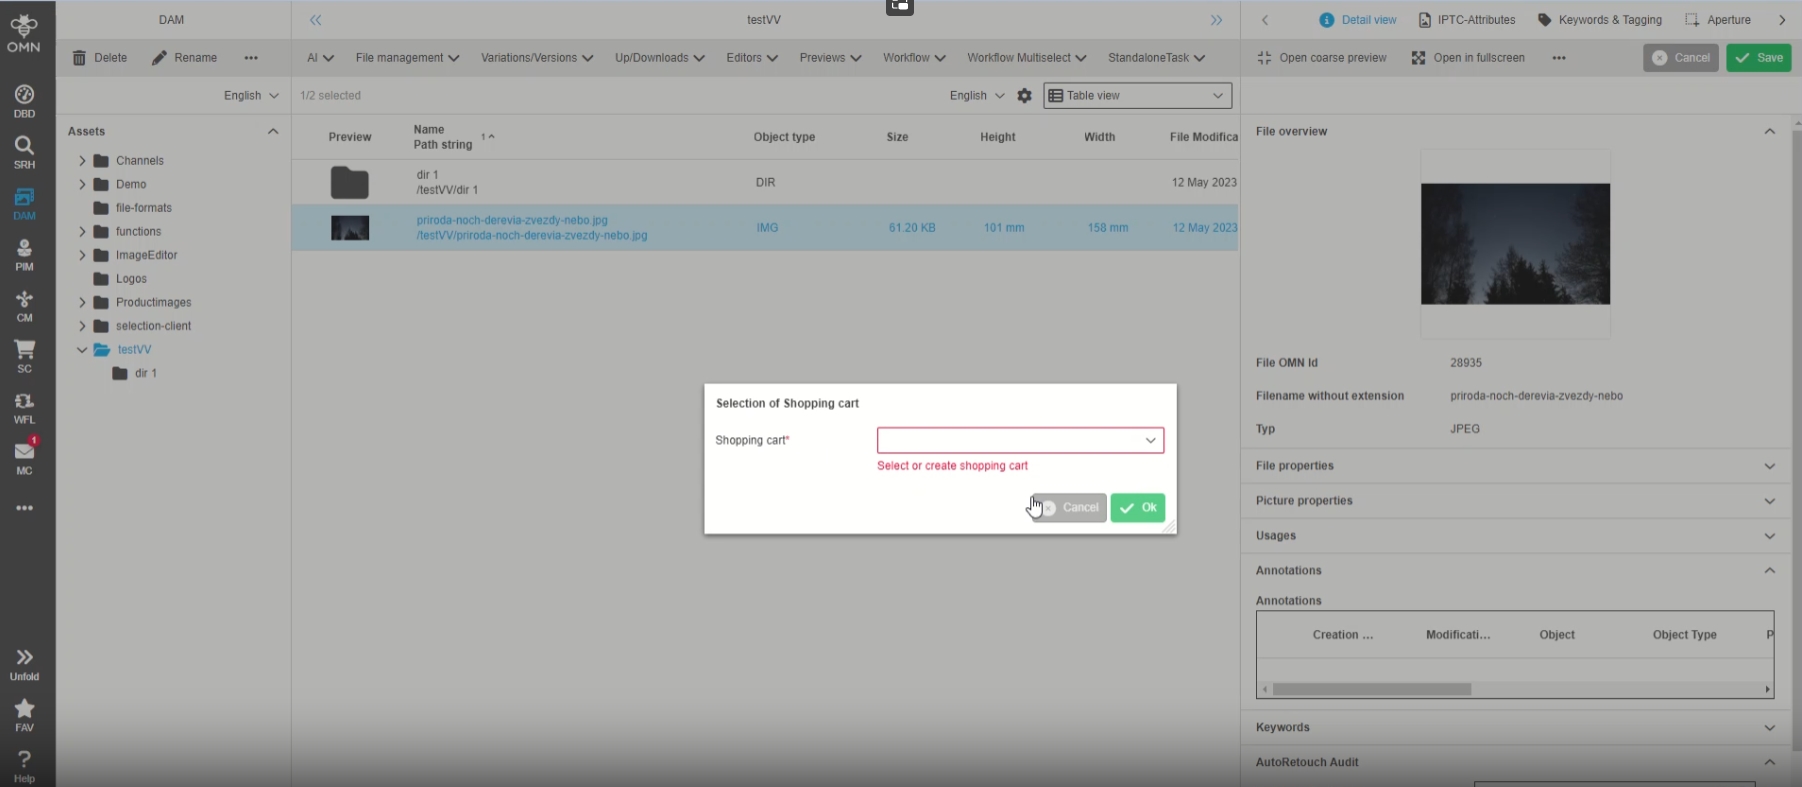Open the Workflow menu

click(x=914, y=58)
